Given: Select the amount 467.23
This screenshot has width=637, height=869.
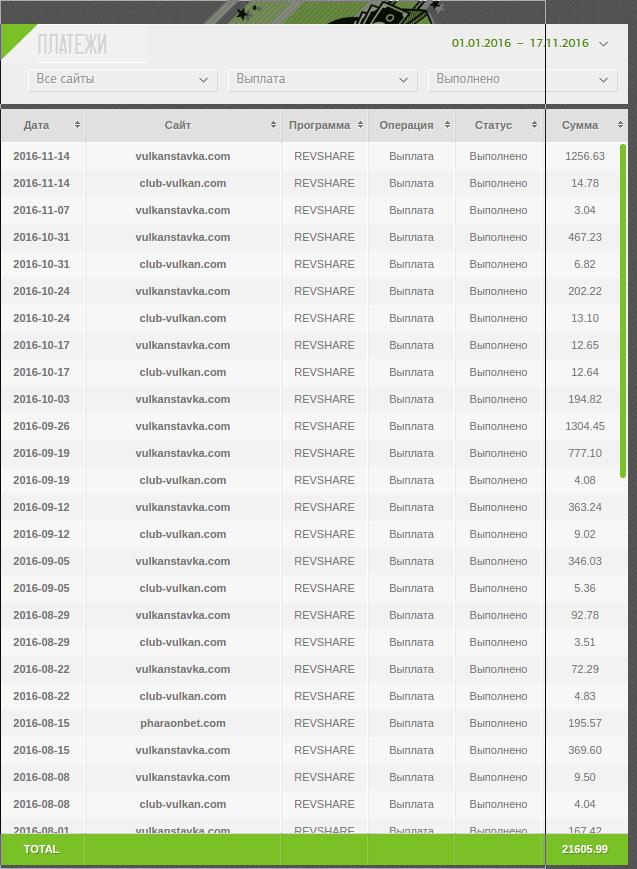Looking at the screenshot, I should 585,237.
